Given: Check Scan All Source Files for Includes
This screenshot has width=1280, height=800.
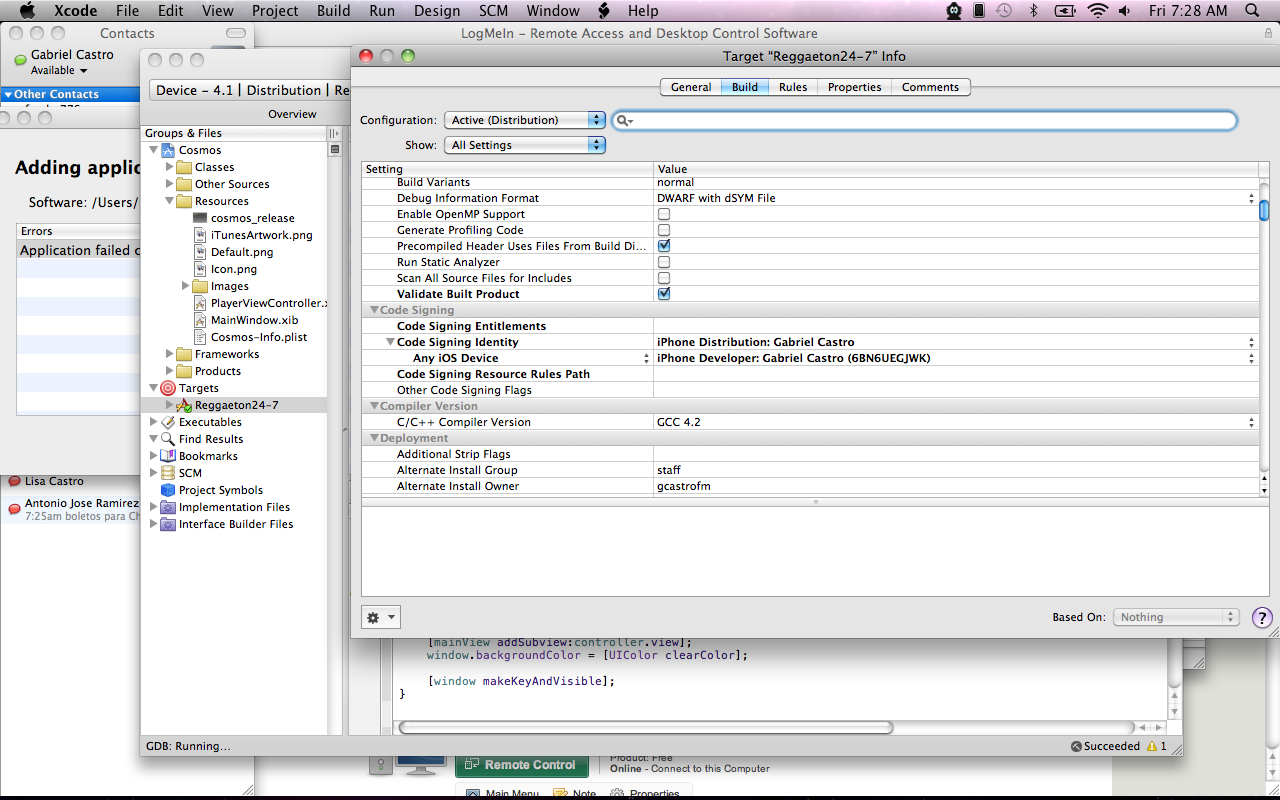Looking at the screenshot, I should (x=664, y=278).
